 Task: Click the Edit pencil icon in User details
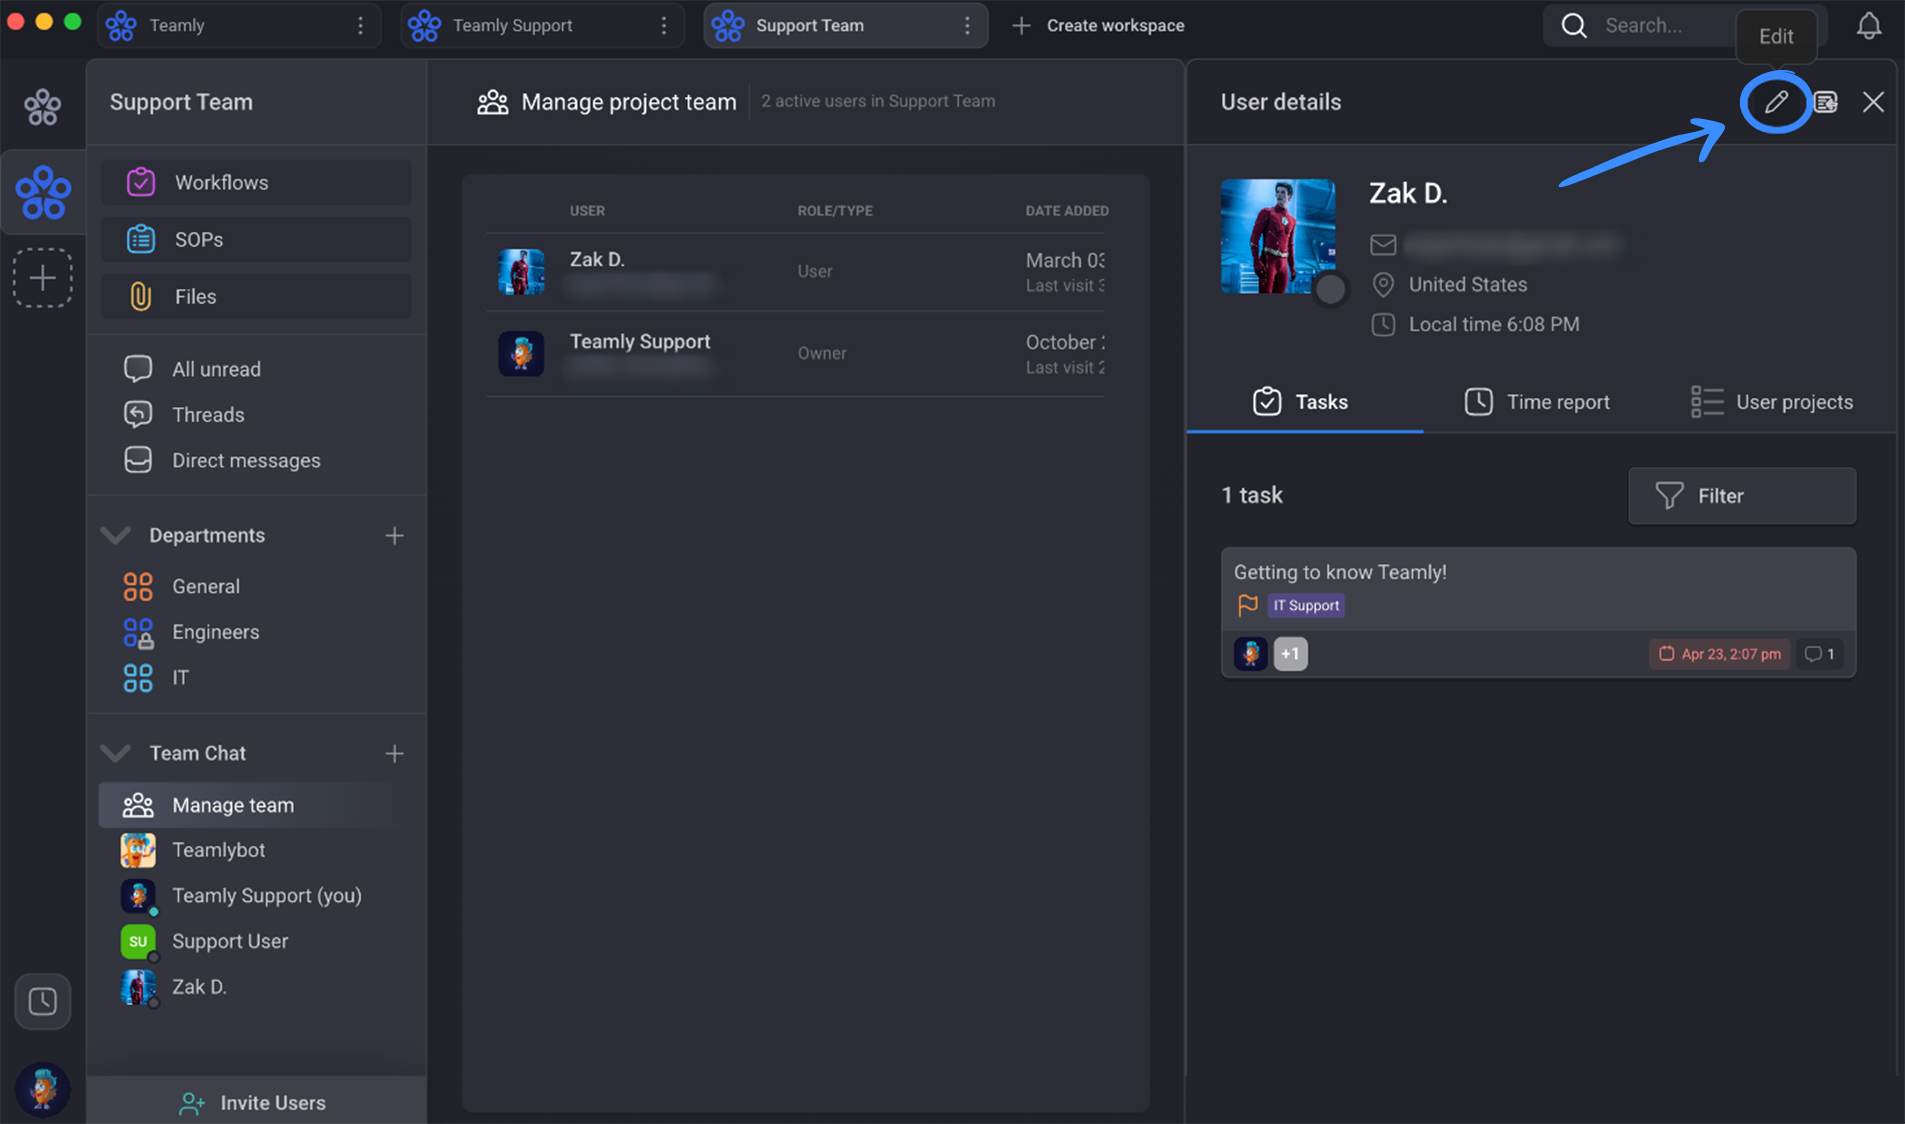1776,102
